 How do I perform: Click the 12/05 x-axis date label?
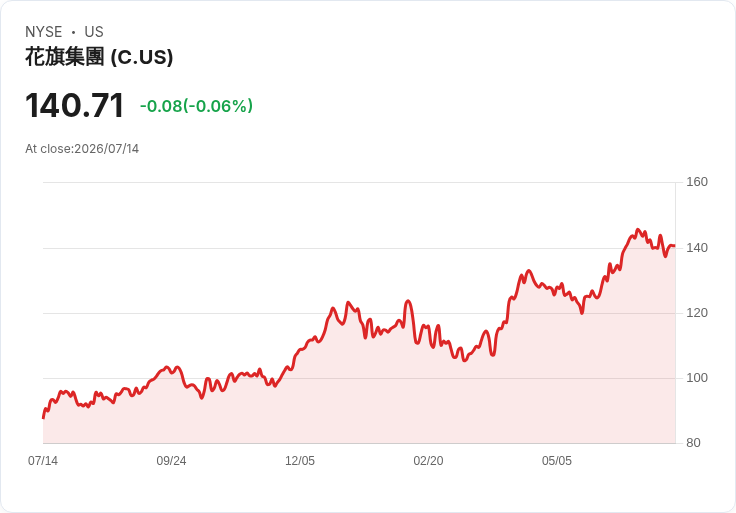[300, 460]
